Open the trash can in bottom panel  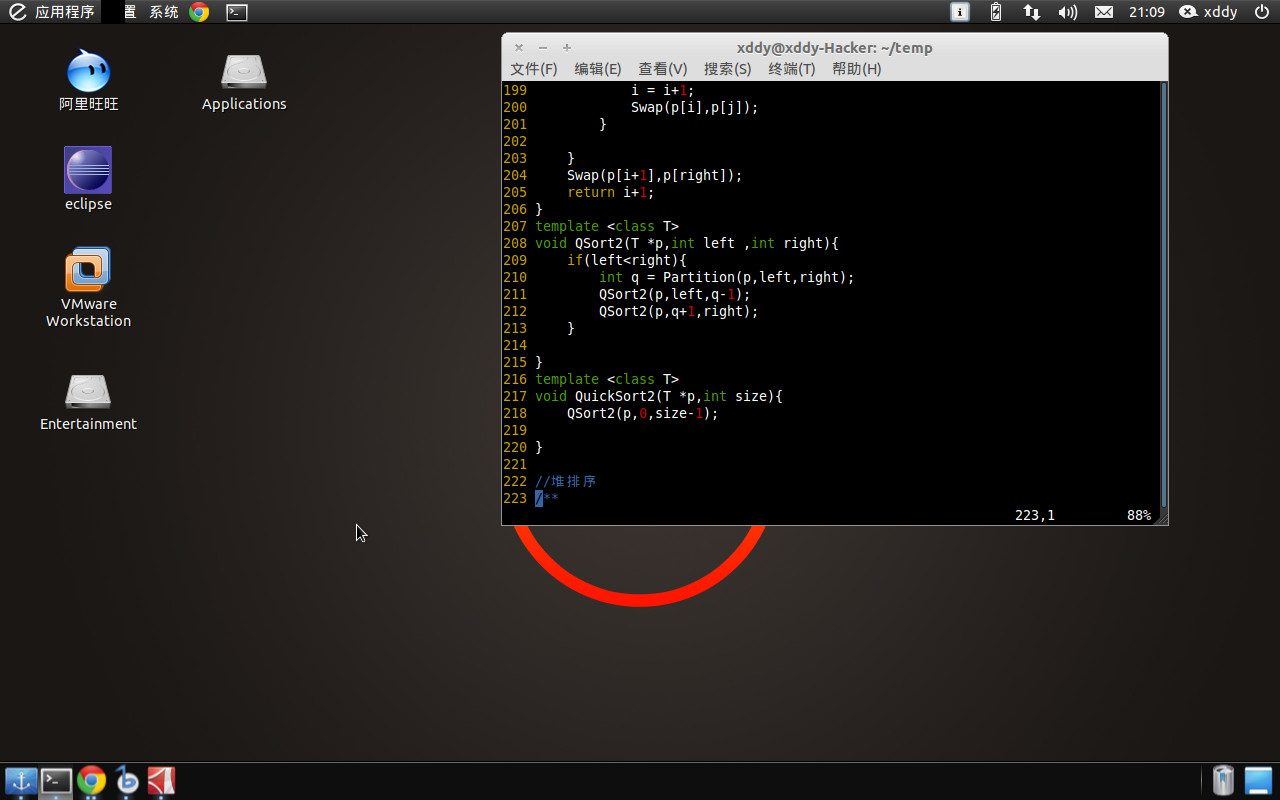[1223, 780]
